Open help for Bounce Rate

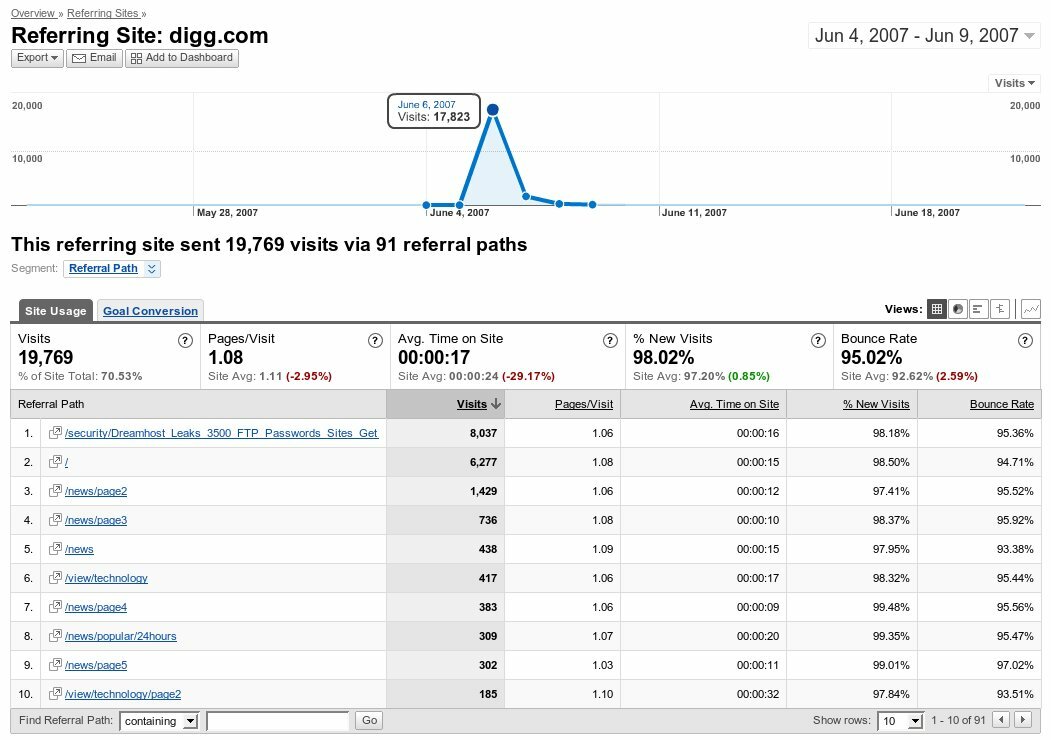tap(1025, 341)
